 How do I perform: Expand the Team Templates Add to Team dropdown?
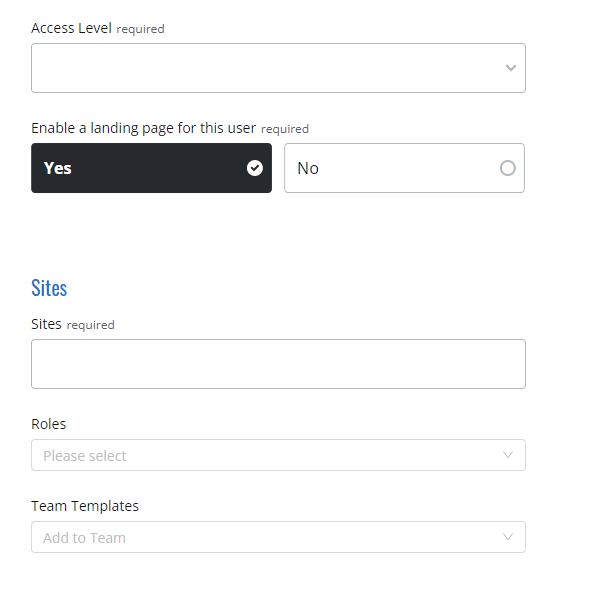pyautogui.click(x=278, y=537)
